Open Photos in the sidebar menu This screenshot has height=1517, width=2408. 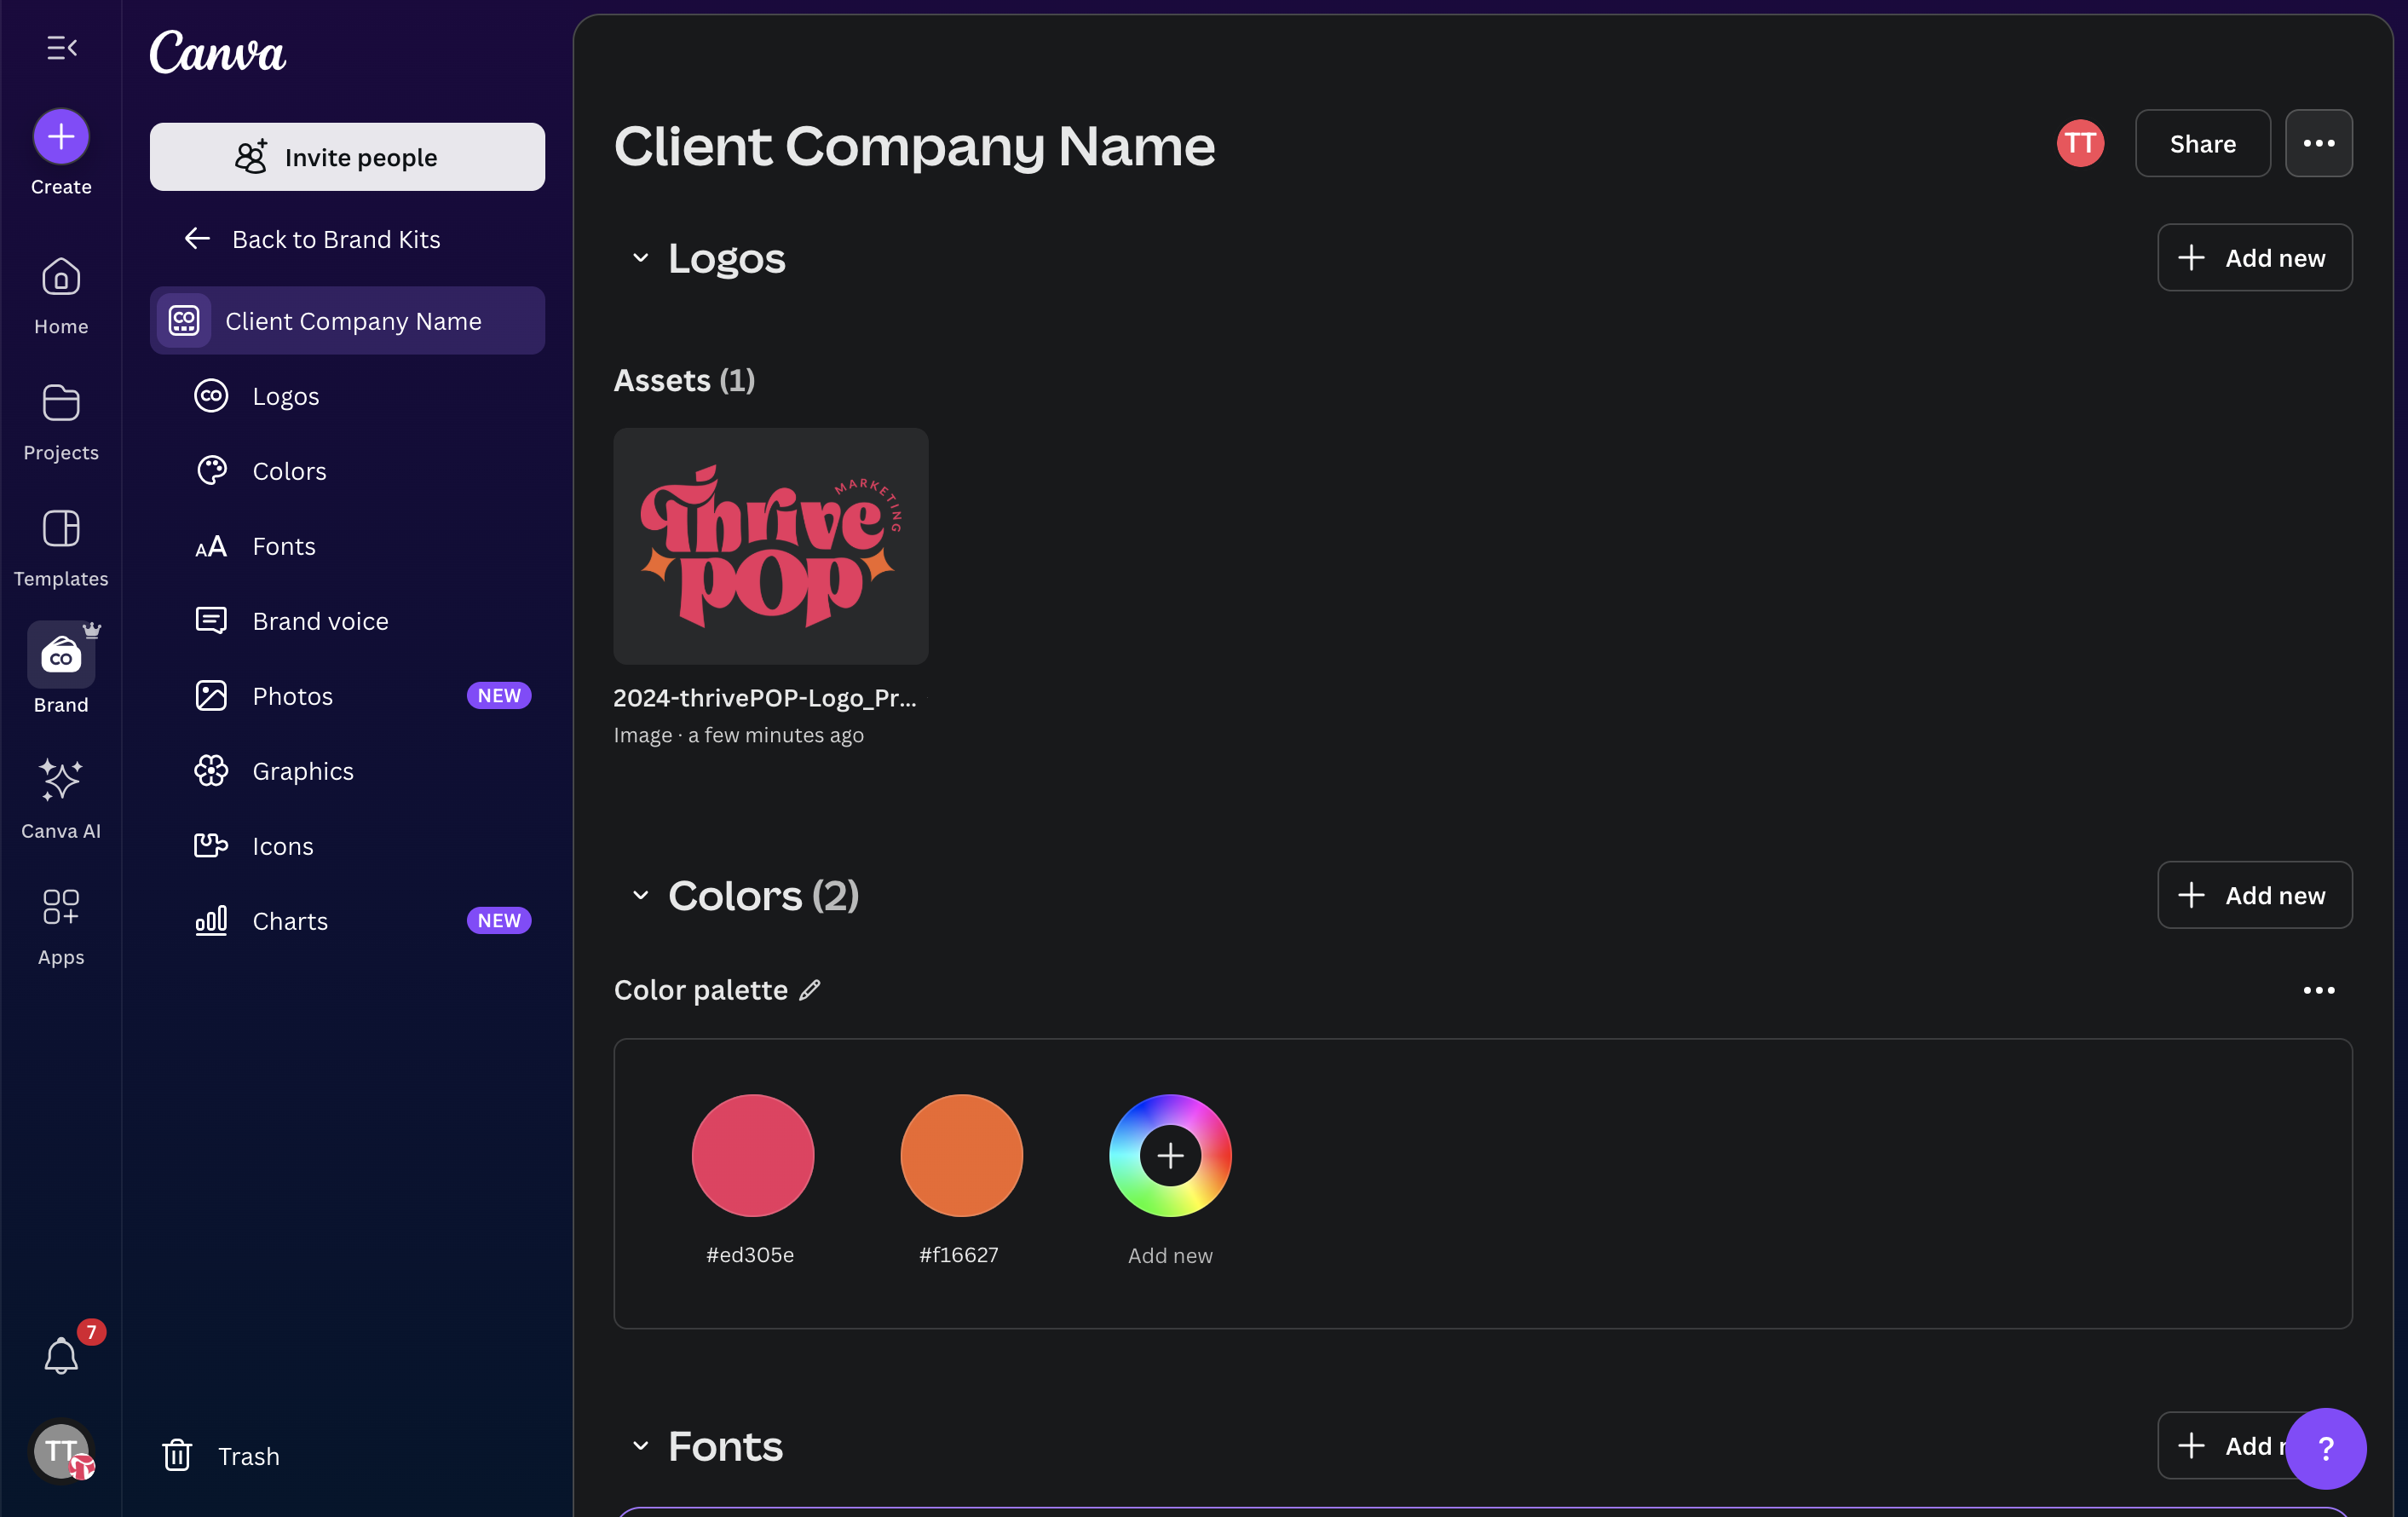(347, 696)
